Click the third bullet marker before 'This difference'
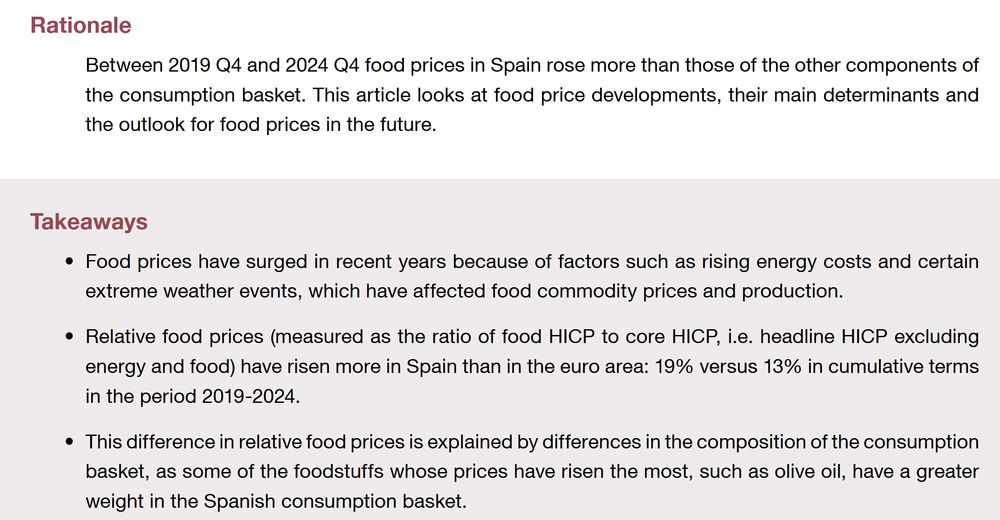 click(70, 442)
